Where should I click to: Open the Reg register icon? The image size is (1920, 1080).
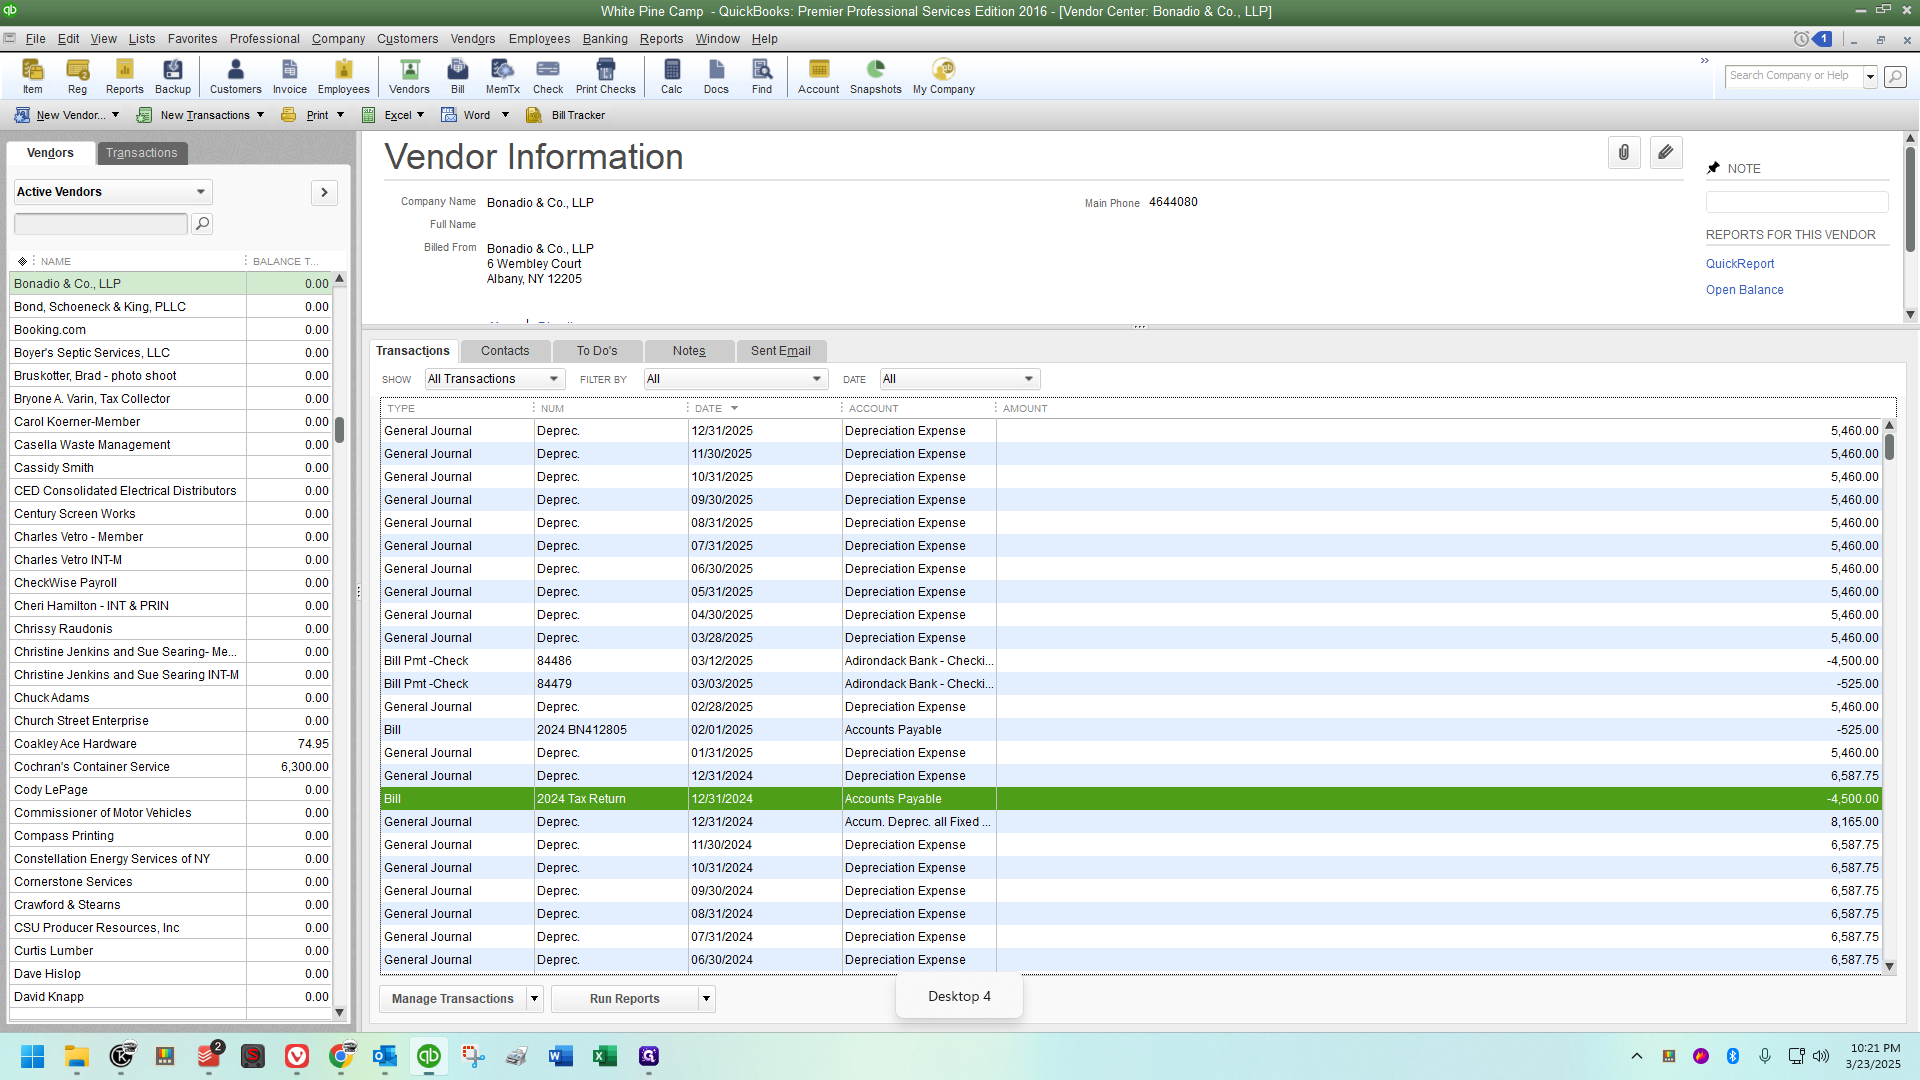pos(77,76)
